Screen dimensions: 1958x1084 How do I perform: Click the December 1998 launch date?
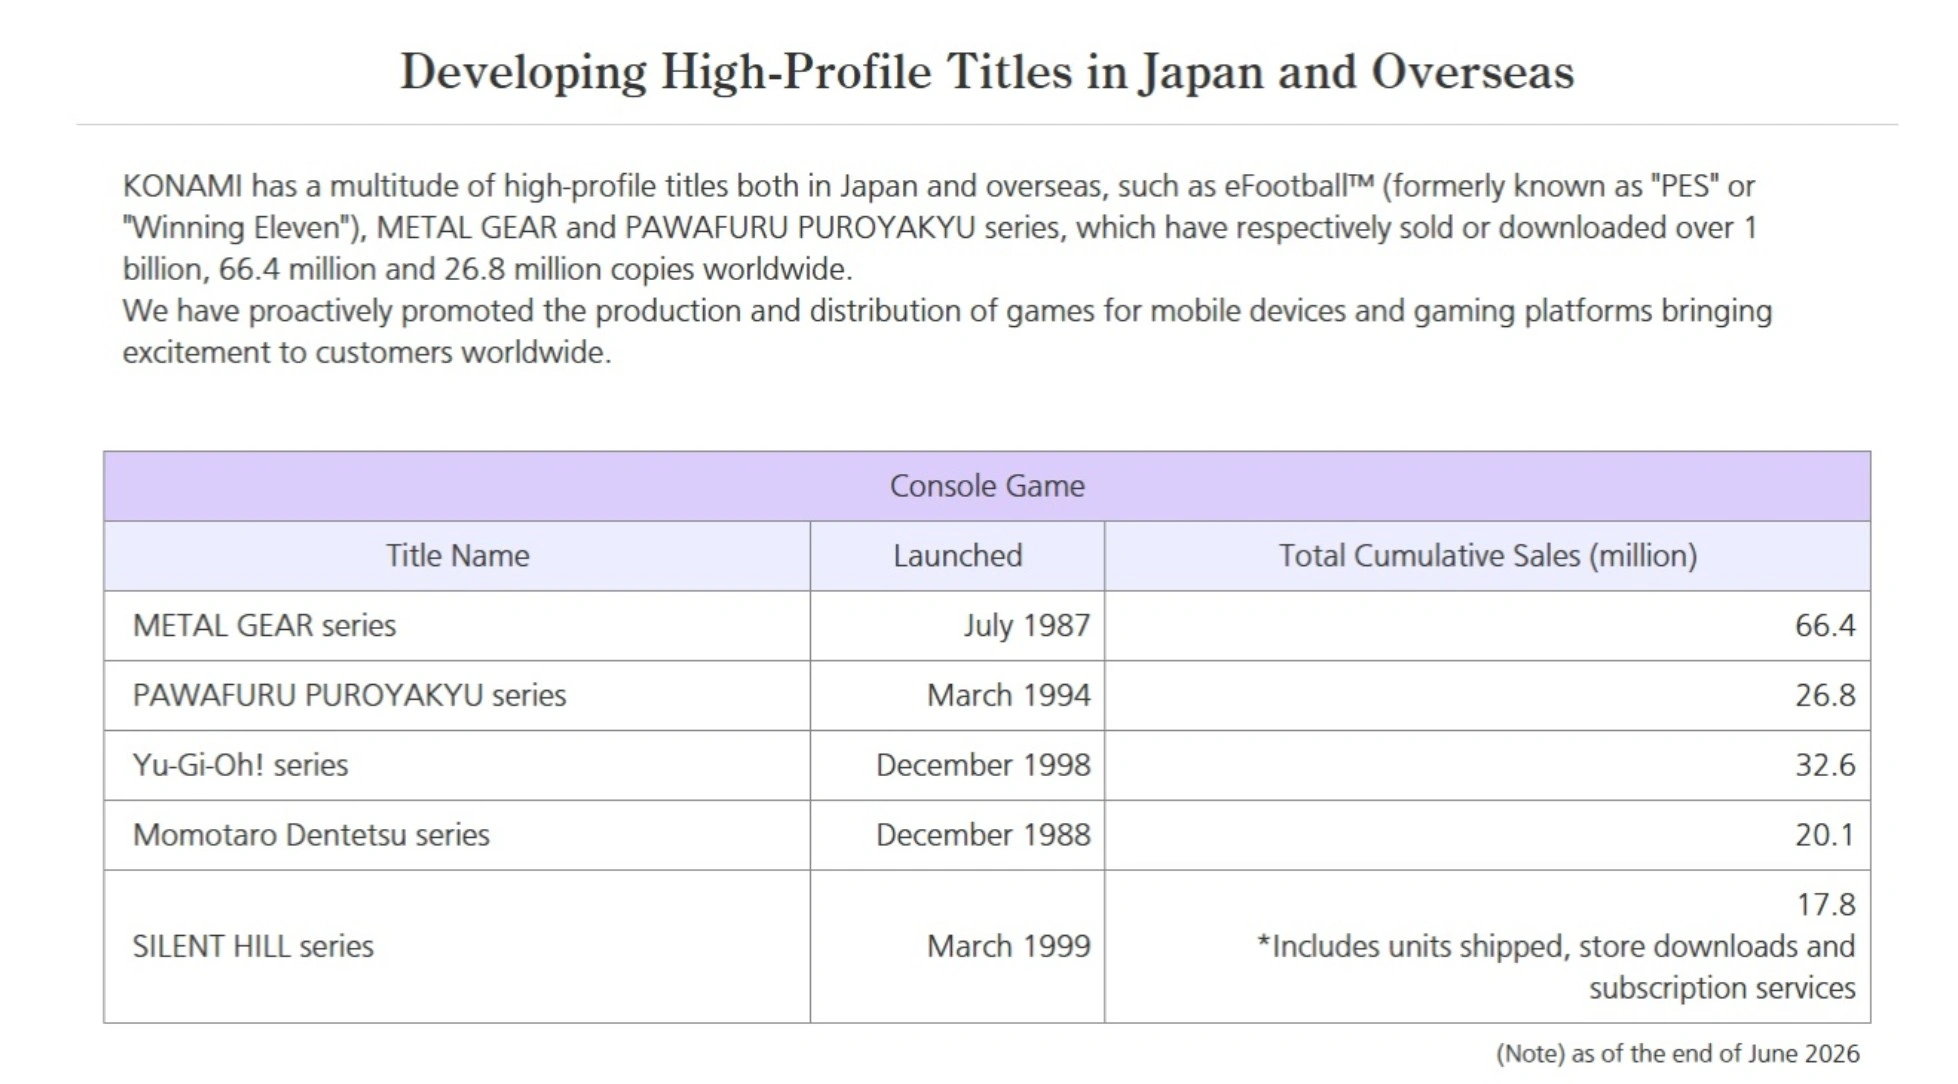point(983,766)
